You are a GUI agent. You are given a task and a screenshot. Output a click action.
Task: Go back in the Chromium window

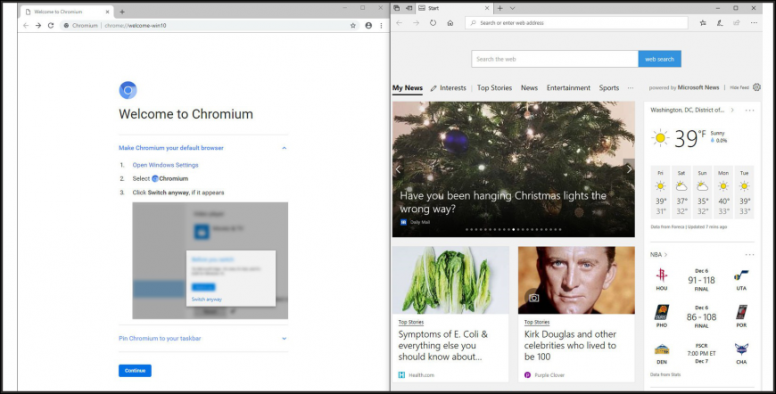[26, 25]
